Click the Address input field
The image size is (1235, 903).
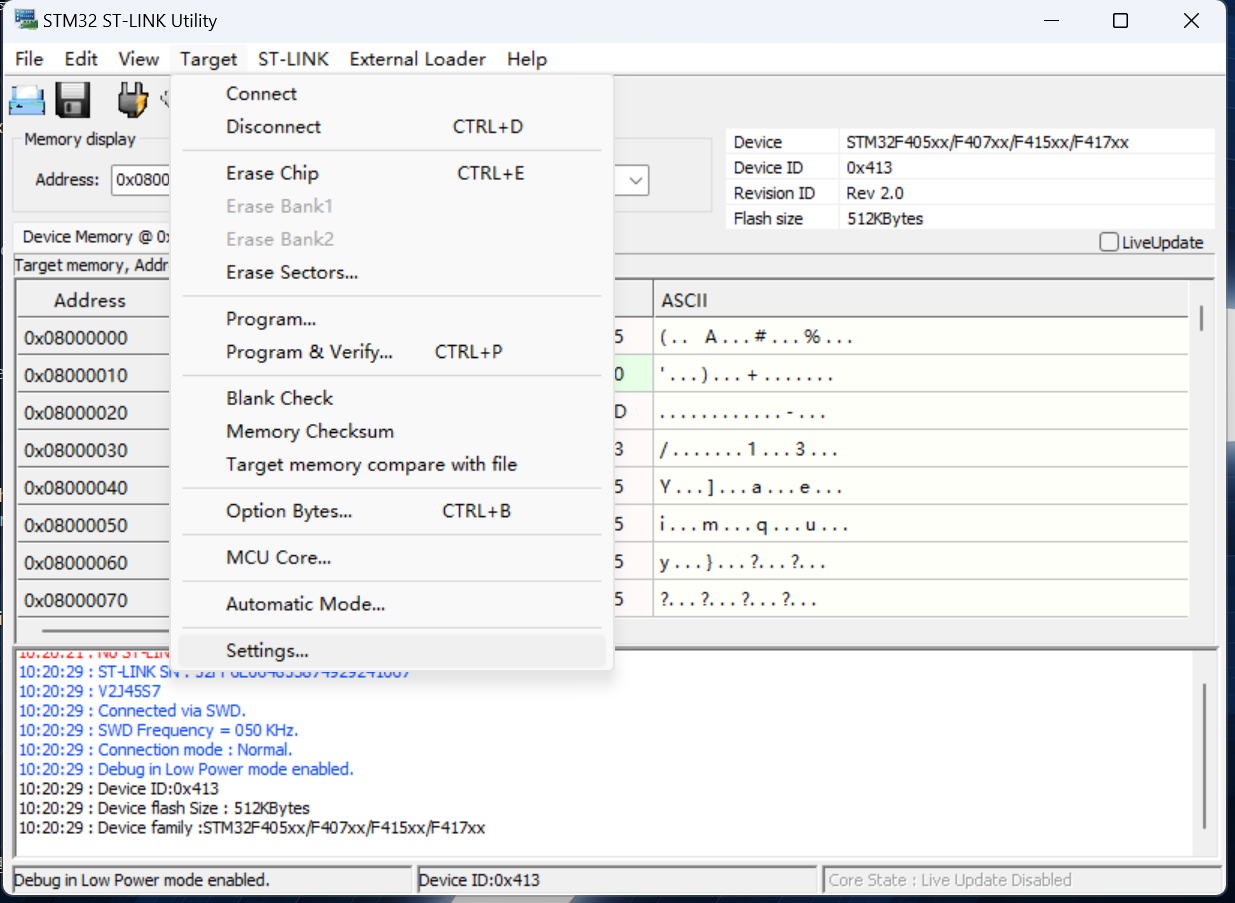coord(141,180)
